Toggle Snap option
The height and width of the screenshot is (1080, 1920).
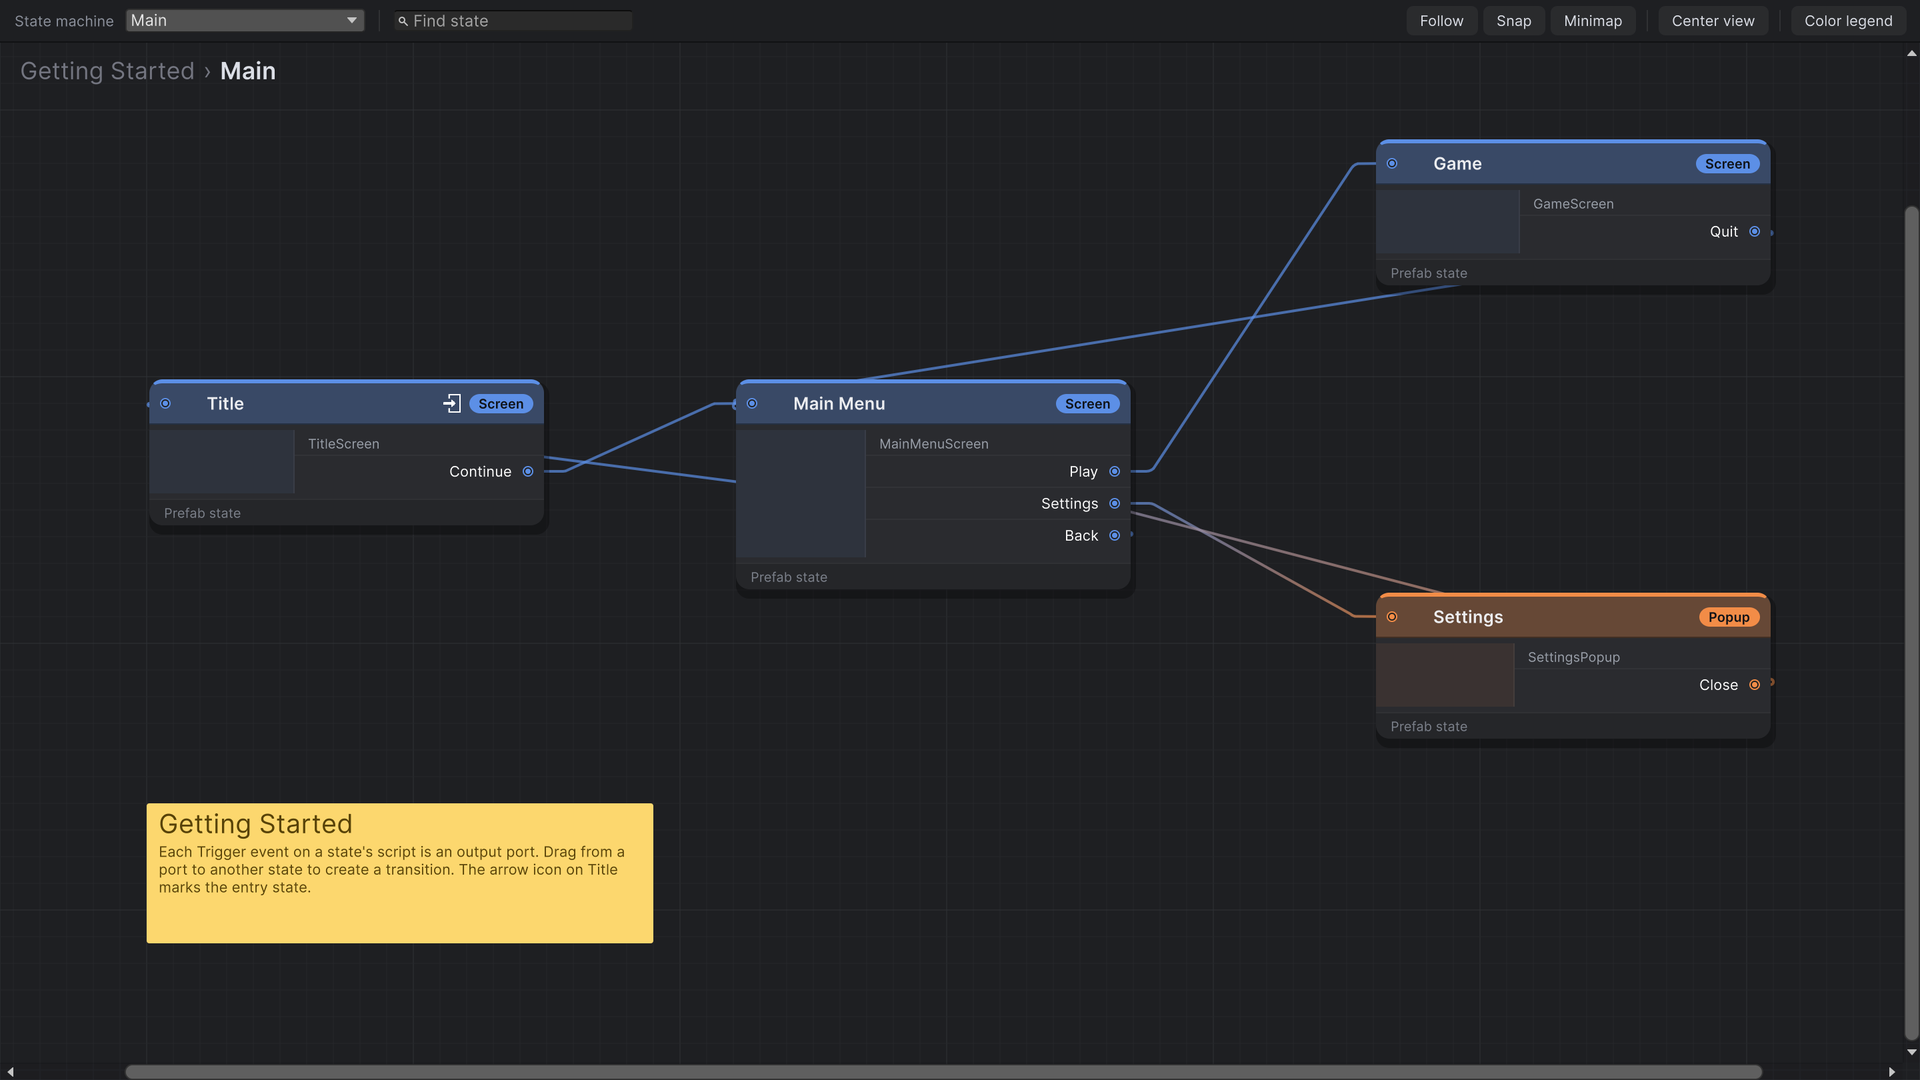click(x=1514, y=21)
